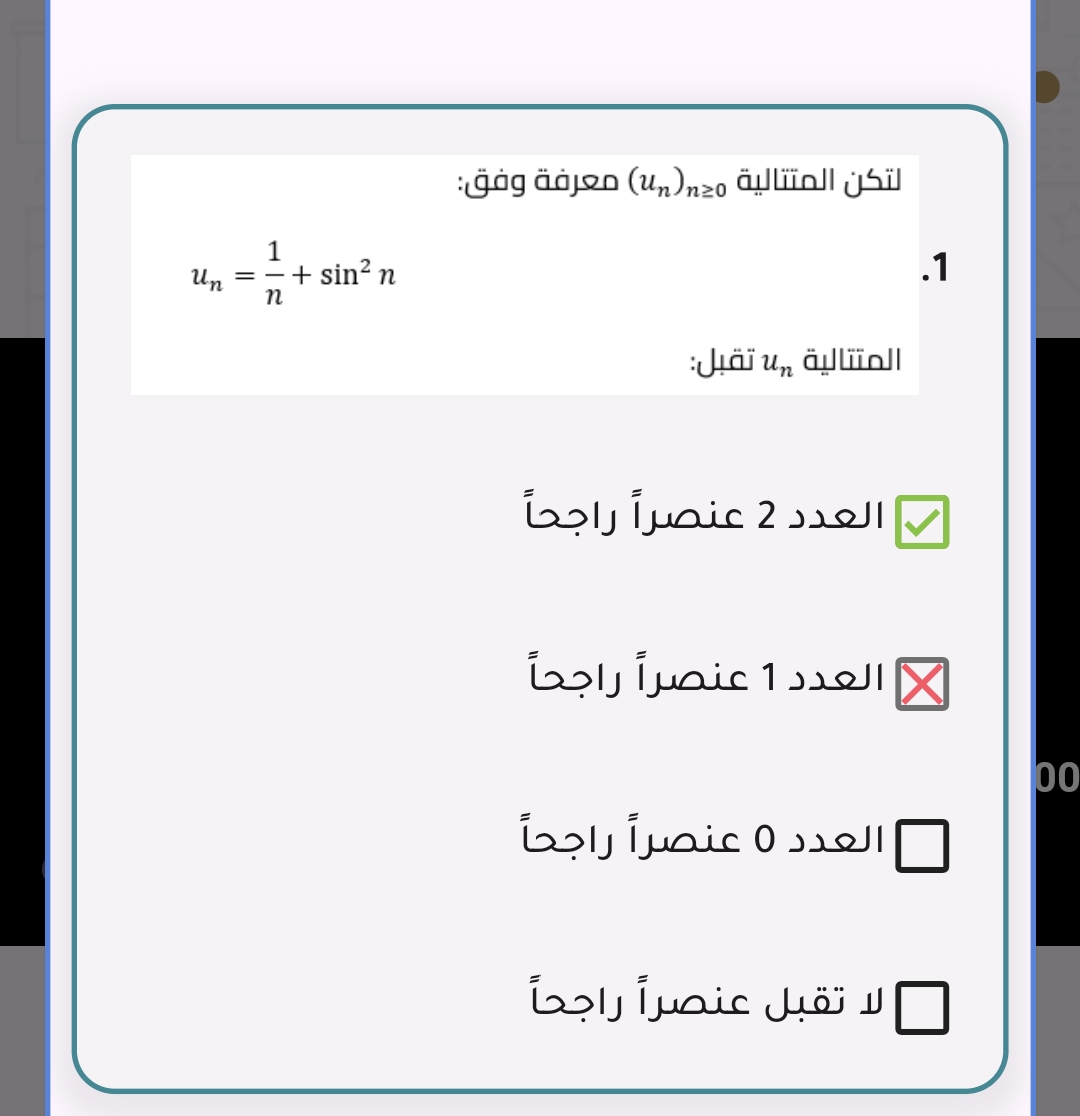The image size is (1080, 1116).
Task: Select answer text العدد 2 عنصراً راجحاً
Action: pos(704,516)
